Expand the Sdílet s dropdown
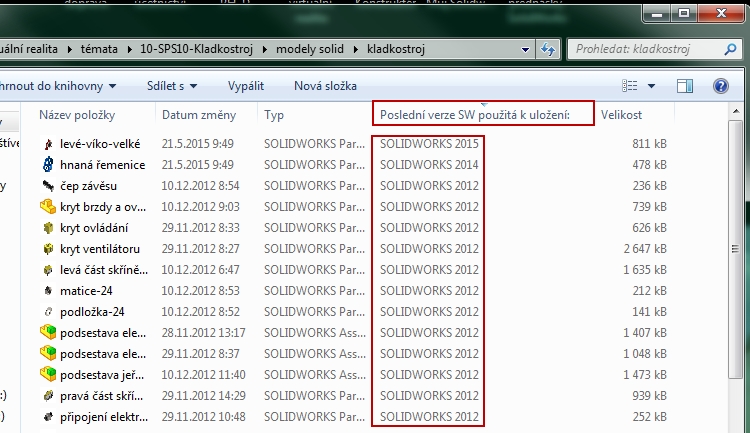The image size is (750, 433). point(193,86)
